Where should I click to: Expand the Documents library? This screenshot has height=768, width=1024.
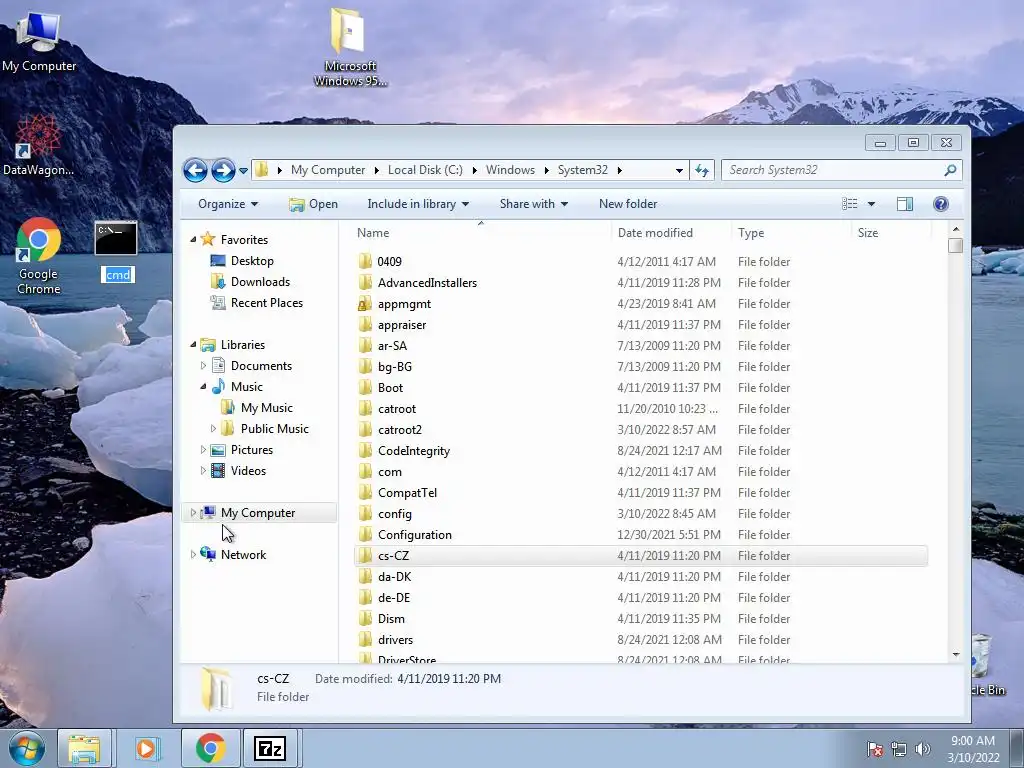click(203, 366)
